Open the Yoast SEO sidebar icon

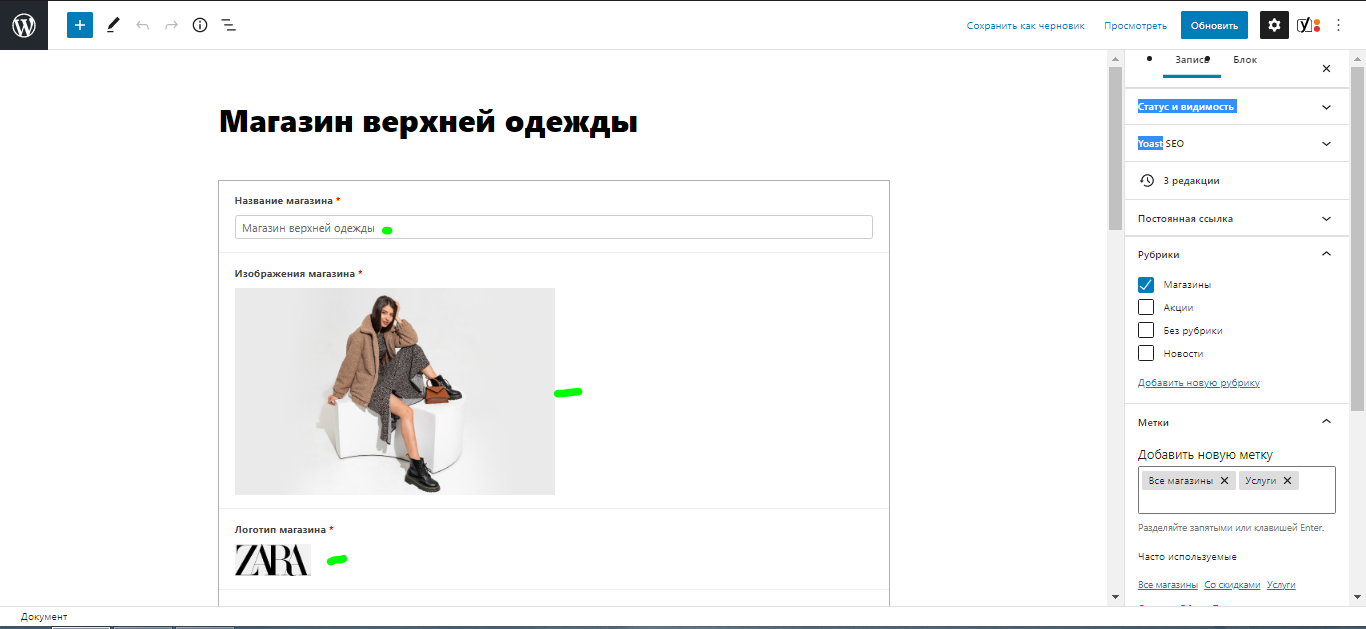point(1309,25)
